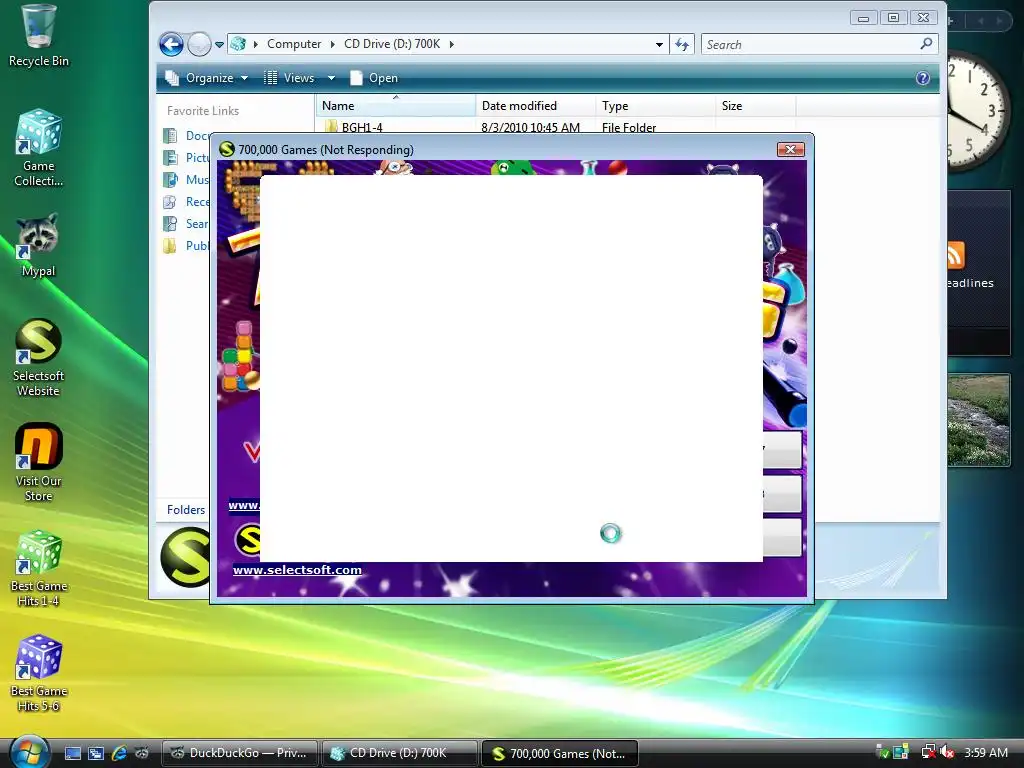Click the large Selectsoft S logo in details pane
The height and width of the screenshot is (768, 1024).
point(186,557)
